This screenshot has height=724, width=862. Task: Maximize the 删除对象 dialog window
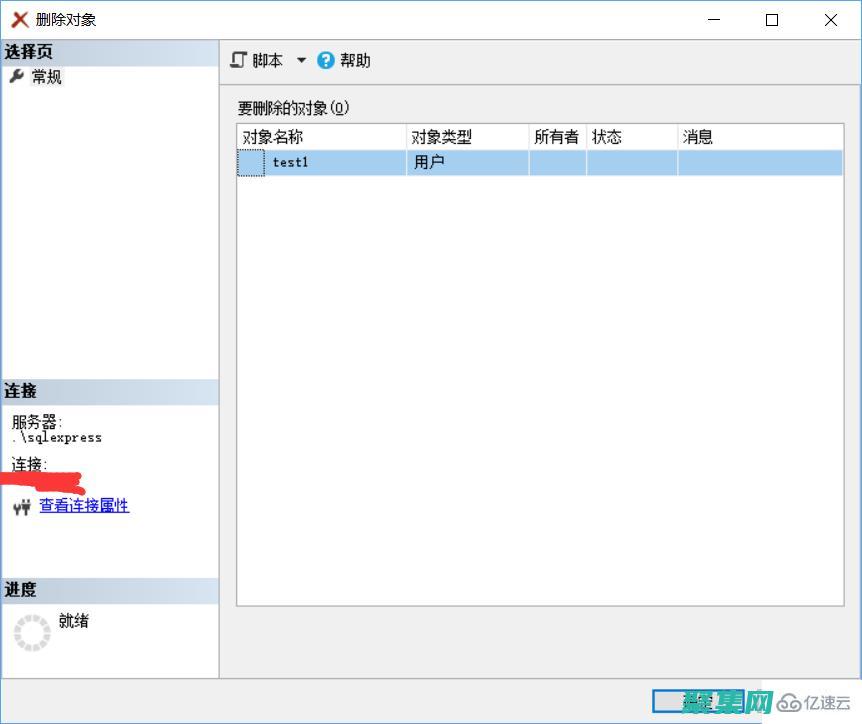(x=772, y=20)
